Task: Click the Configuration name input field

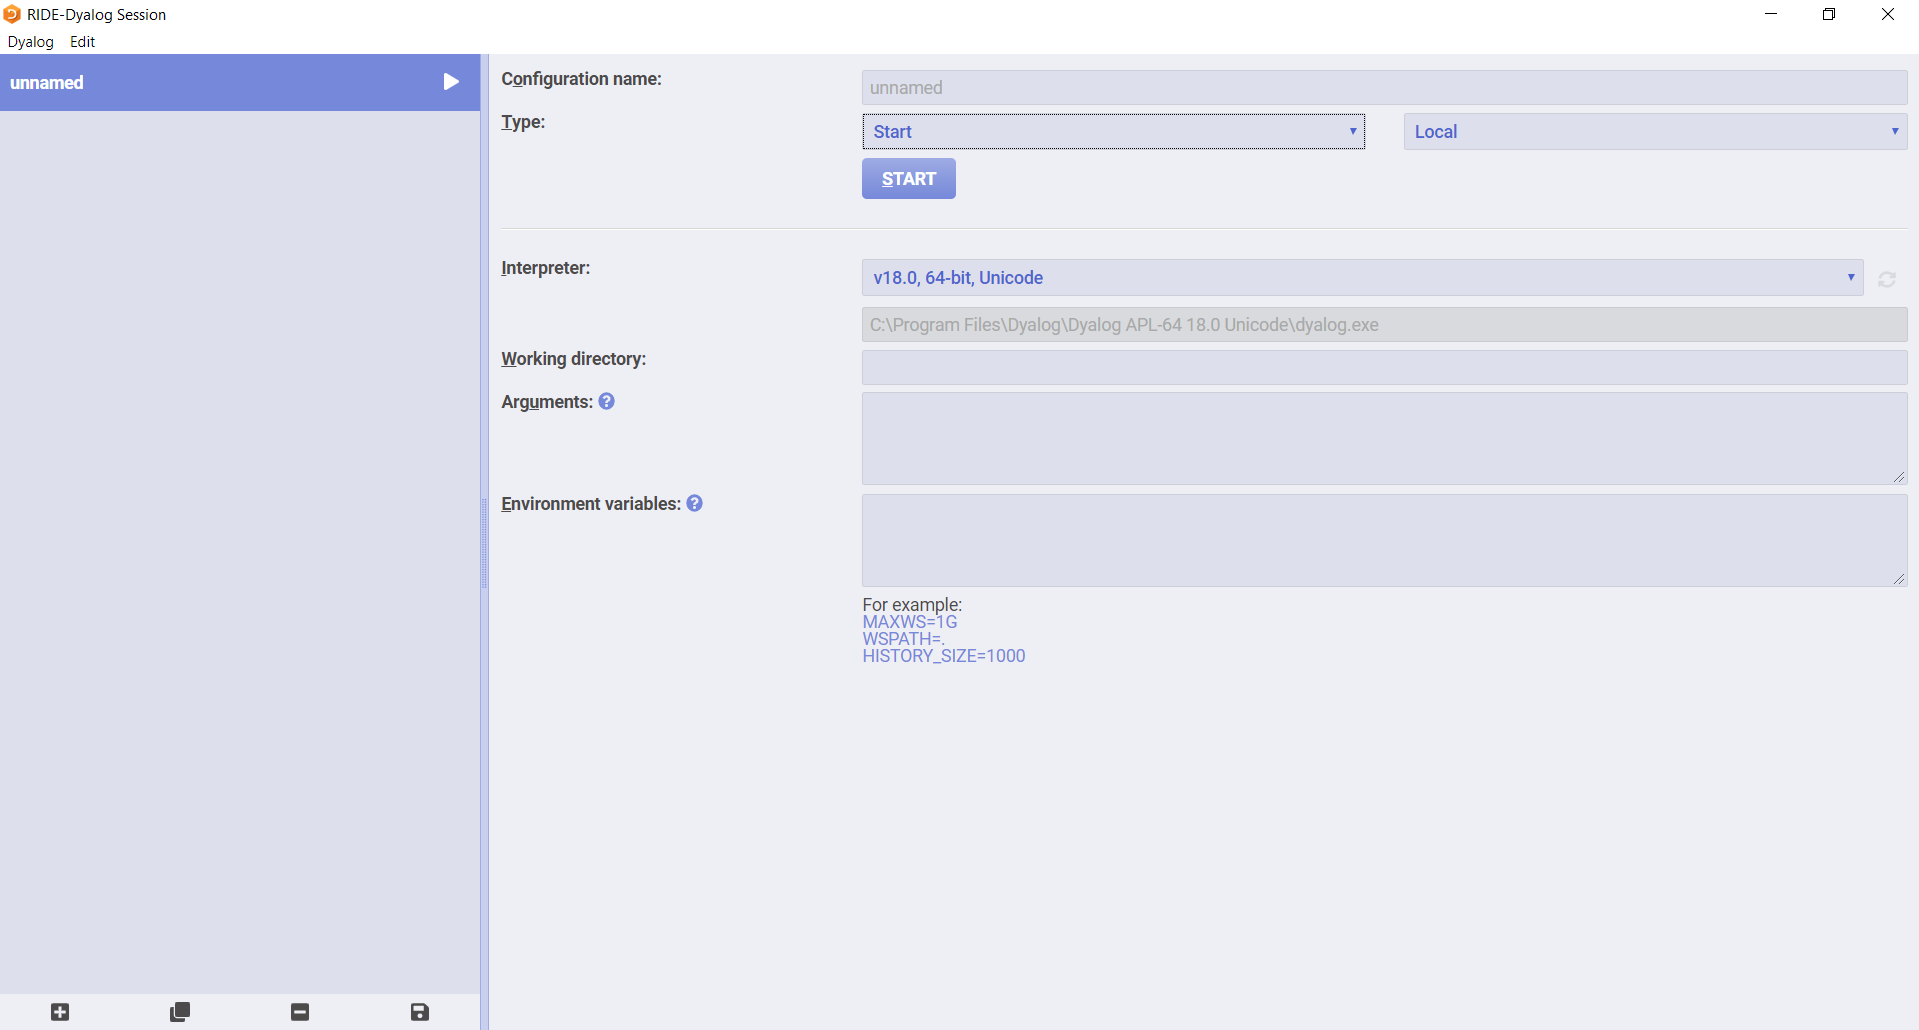Action: [x=1384, y=87]
